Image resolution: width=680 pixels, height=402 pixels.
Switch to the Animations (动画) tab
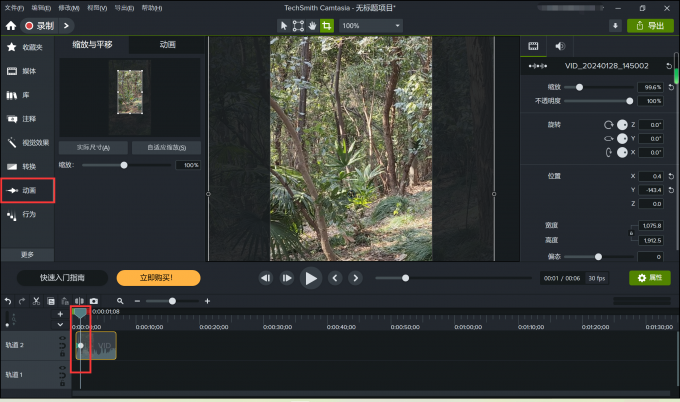pos(167,45)
